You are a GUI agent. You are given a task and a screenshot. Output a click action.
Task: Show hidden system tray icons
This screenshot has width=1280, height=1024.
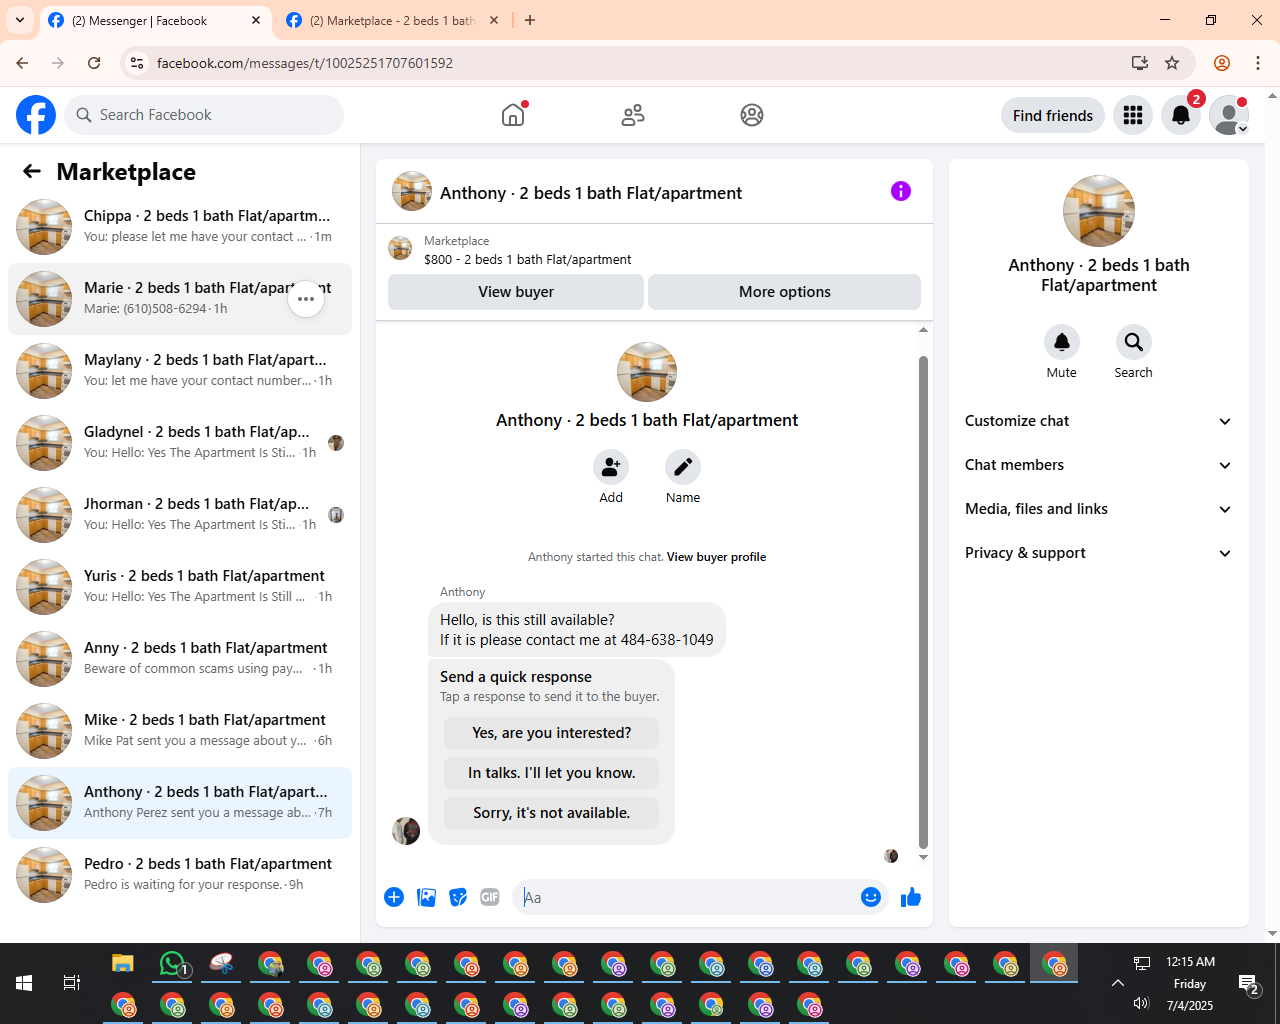[1118, 983]
